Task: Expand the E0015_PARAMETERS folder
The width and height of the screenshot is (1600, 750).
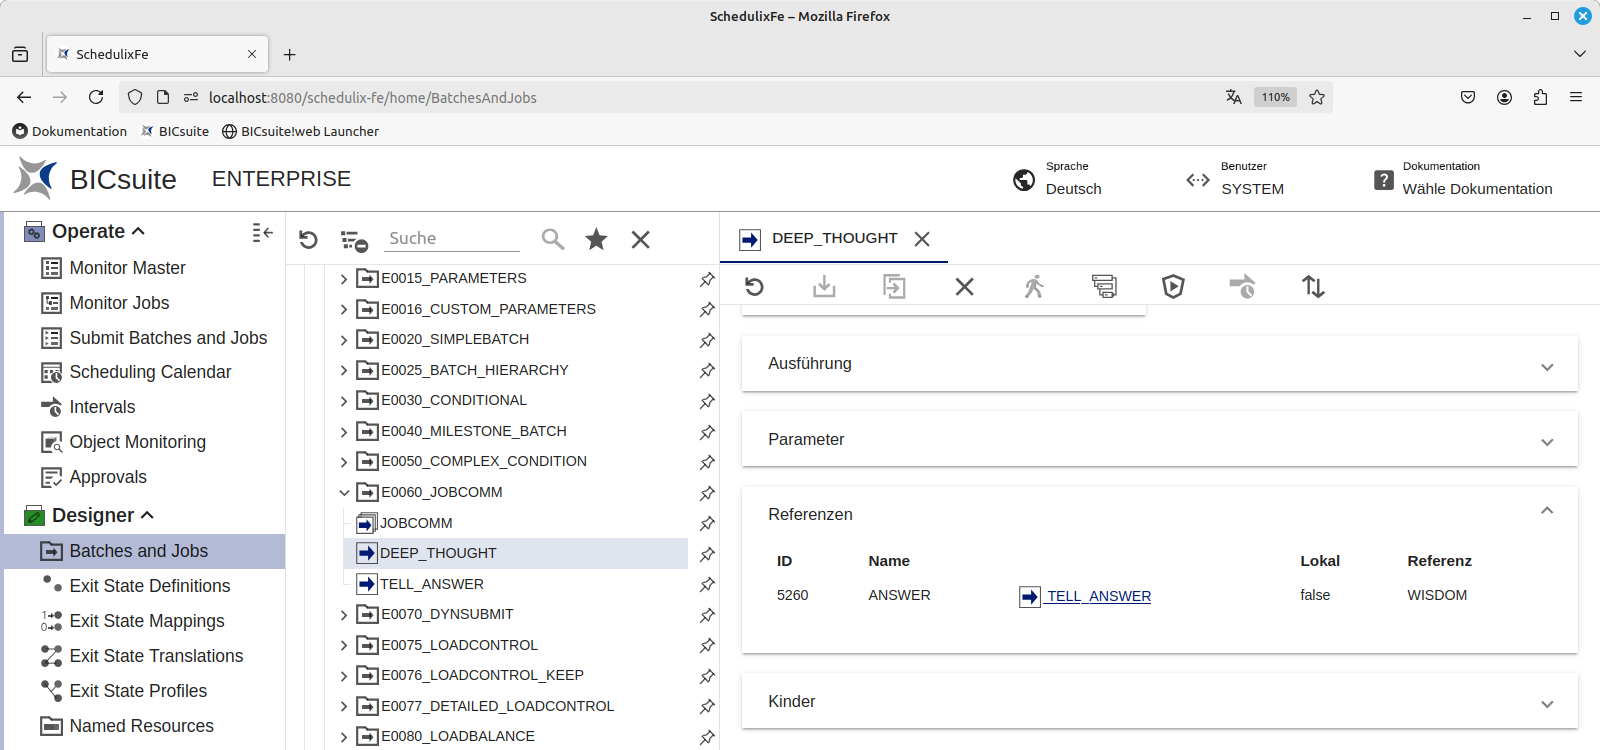Action: [344, 279]
